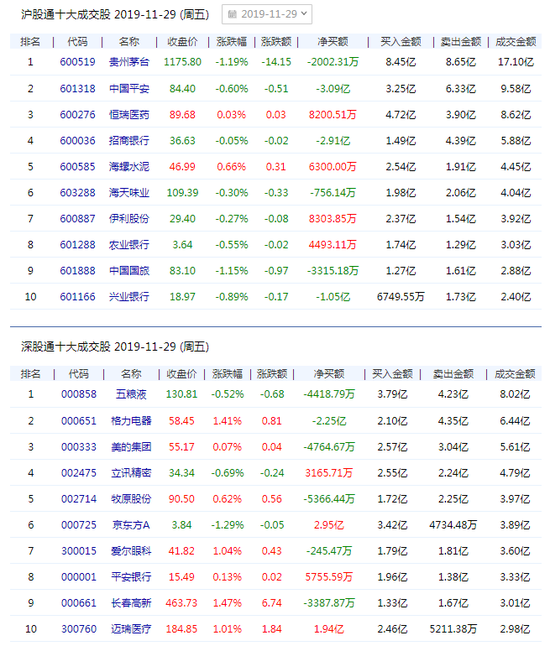The height and width of the screenshot is (646, 550).
Task: Open stock code 600036 link
Action: tap(77, 140)
